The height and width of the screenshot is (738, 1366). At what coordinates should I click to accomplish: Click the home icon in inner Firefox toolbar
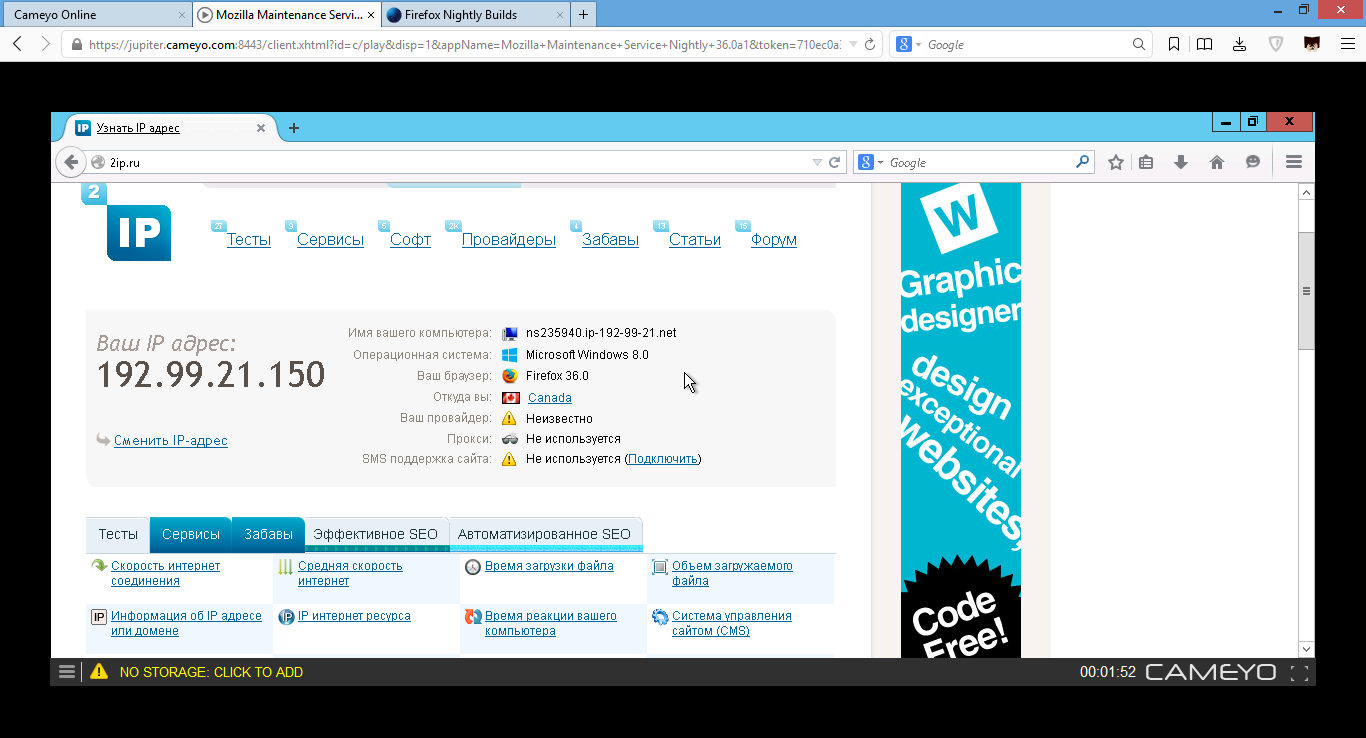pyautogui.click(x=1217, y=162)
